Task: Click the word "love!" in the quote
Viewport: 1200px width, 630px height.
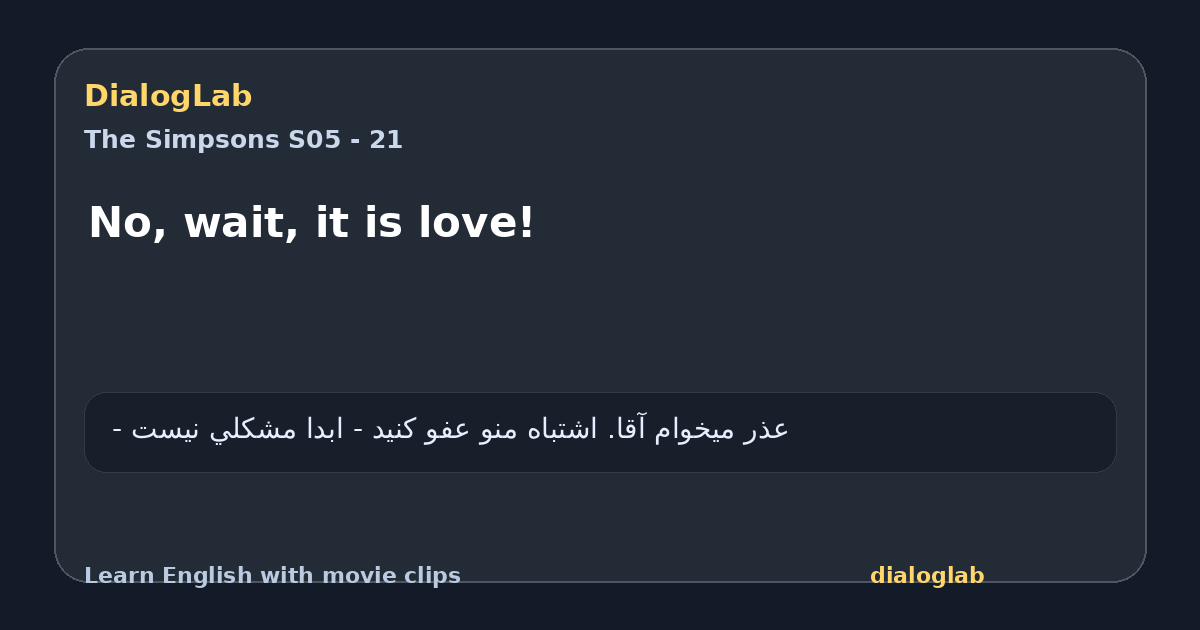Action: coord(476,223)
